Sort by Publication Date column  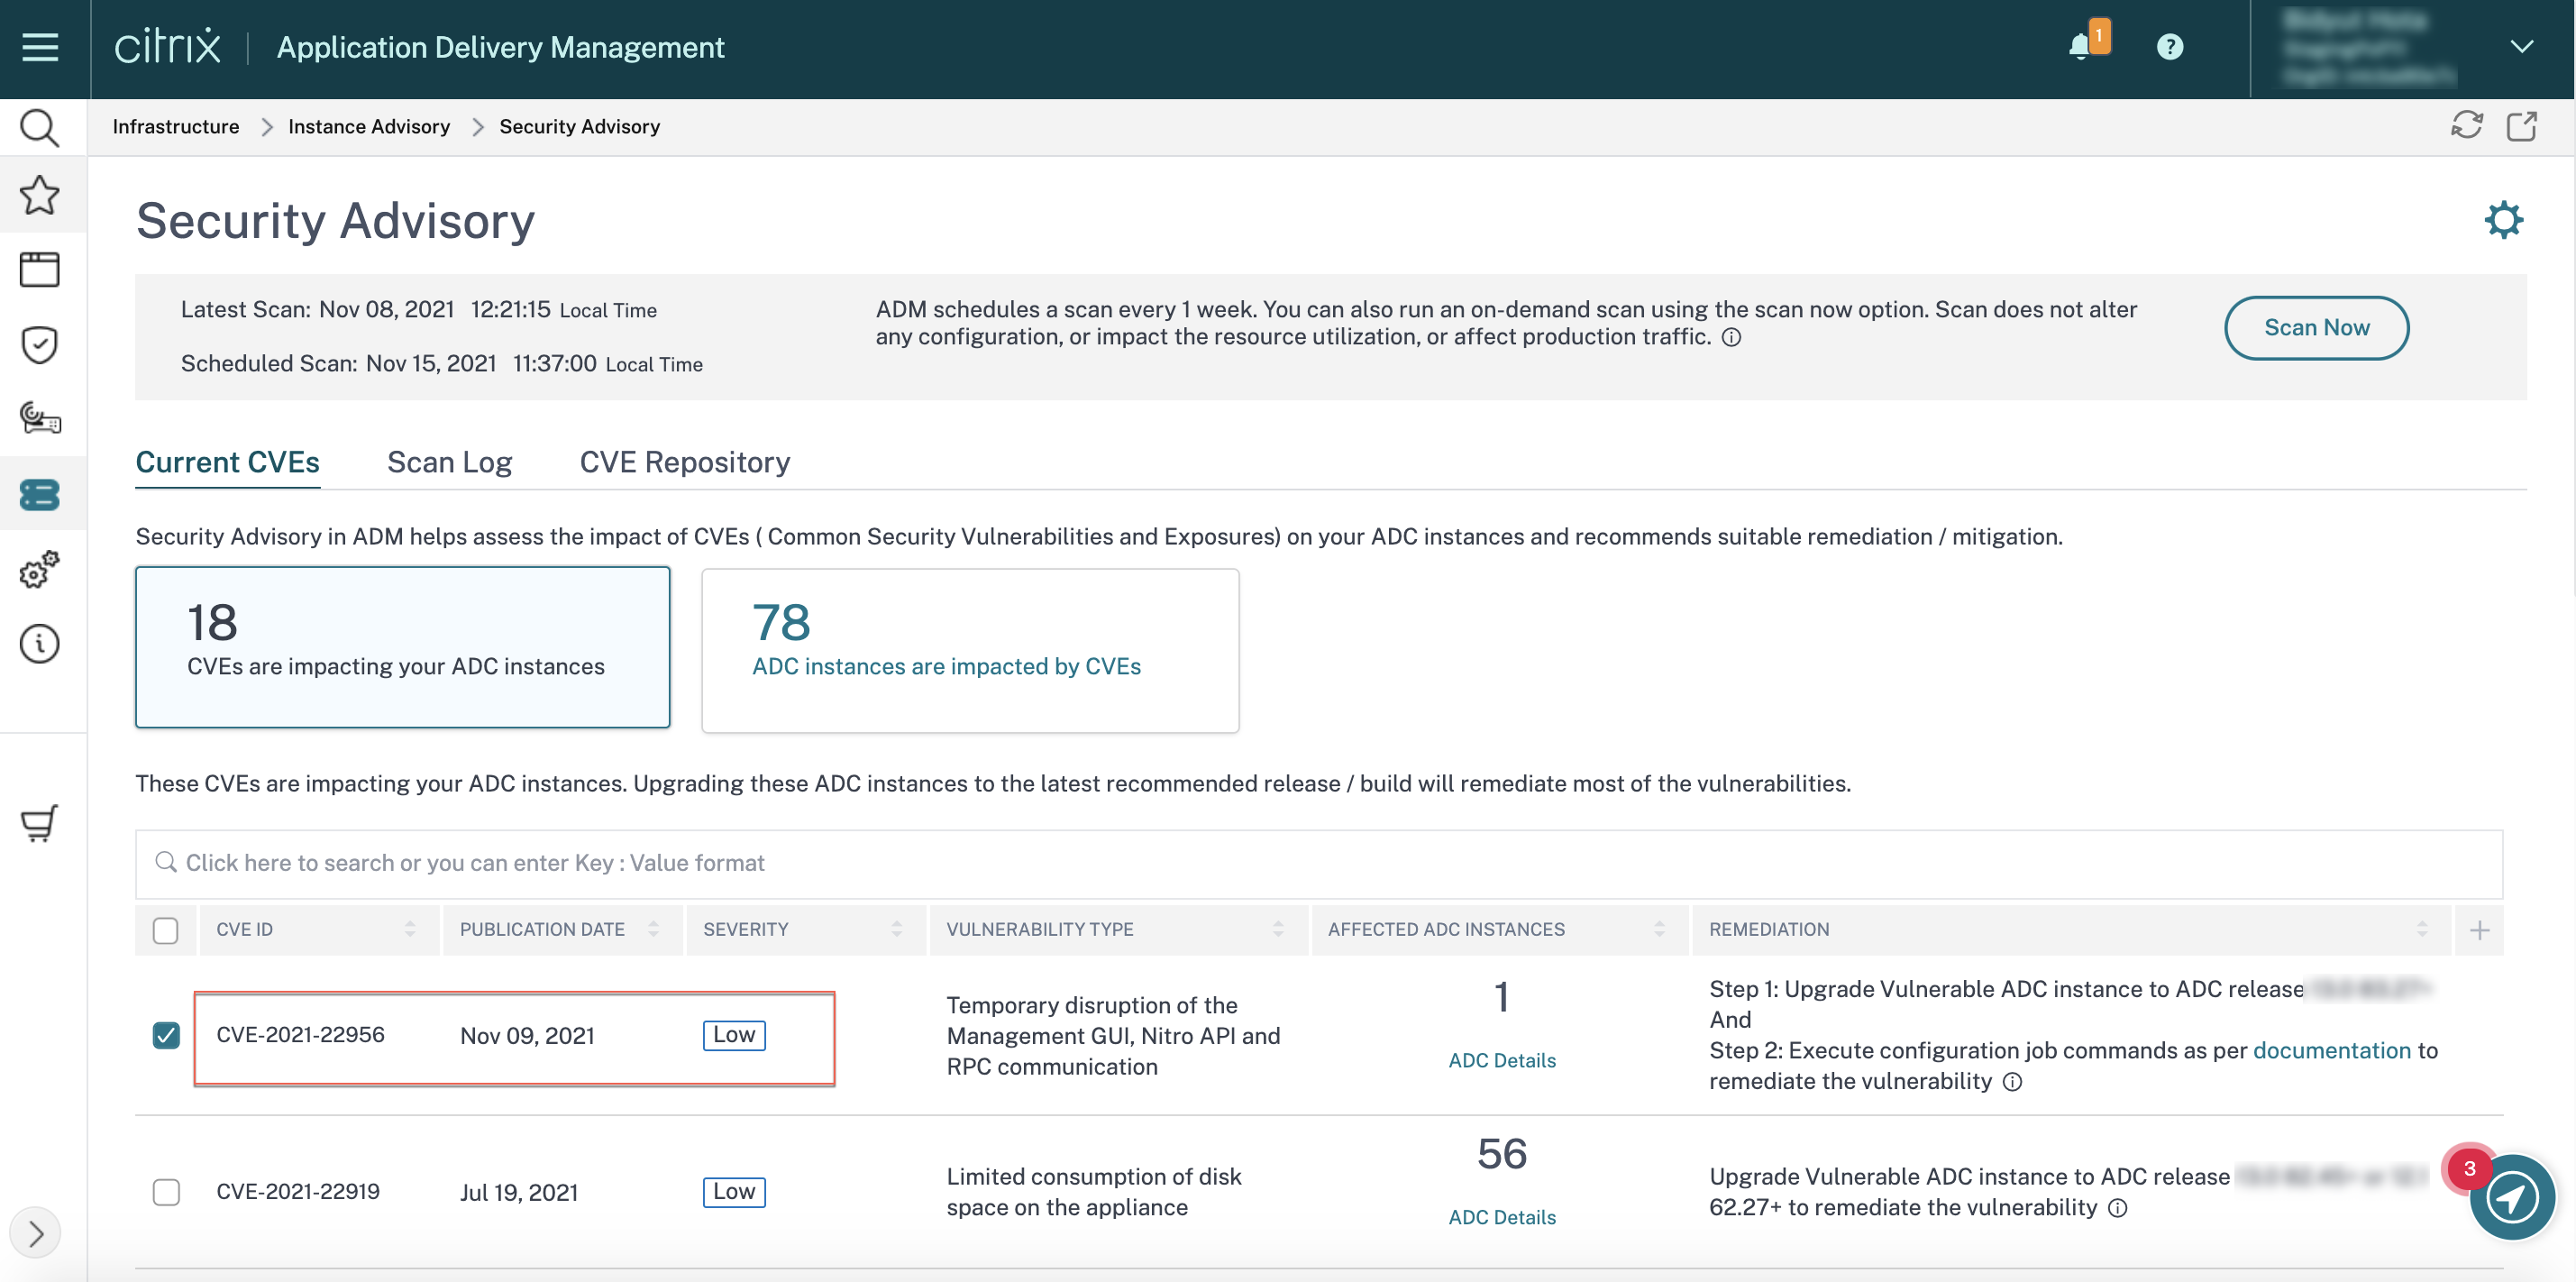tap(653, 930)
